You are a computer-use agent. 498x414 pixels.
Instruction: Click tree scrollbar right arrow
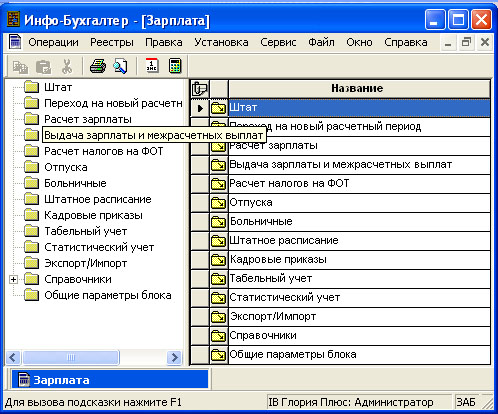point(174,358)
